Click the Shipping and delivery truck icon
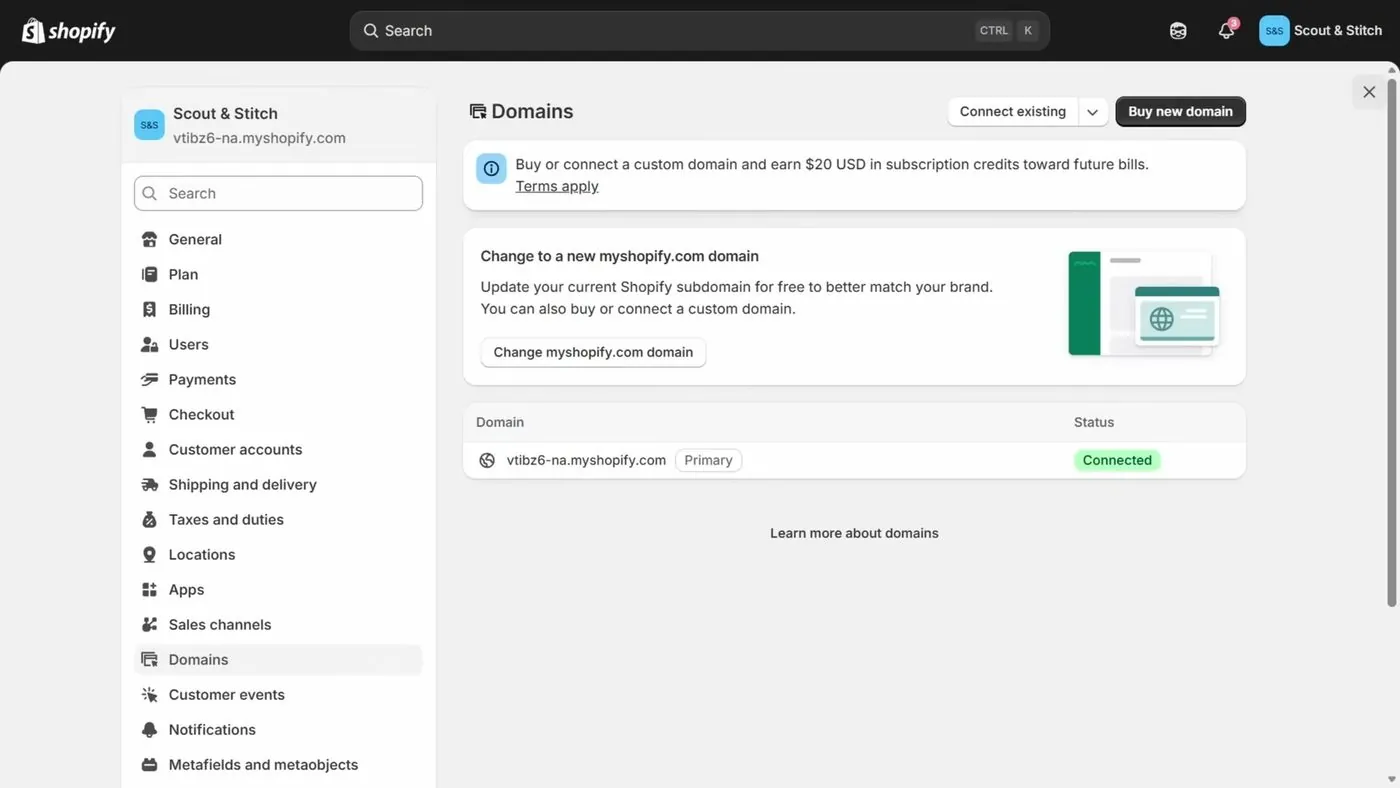1400x788 pixels. 149,485
